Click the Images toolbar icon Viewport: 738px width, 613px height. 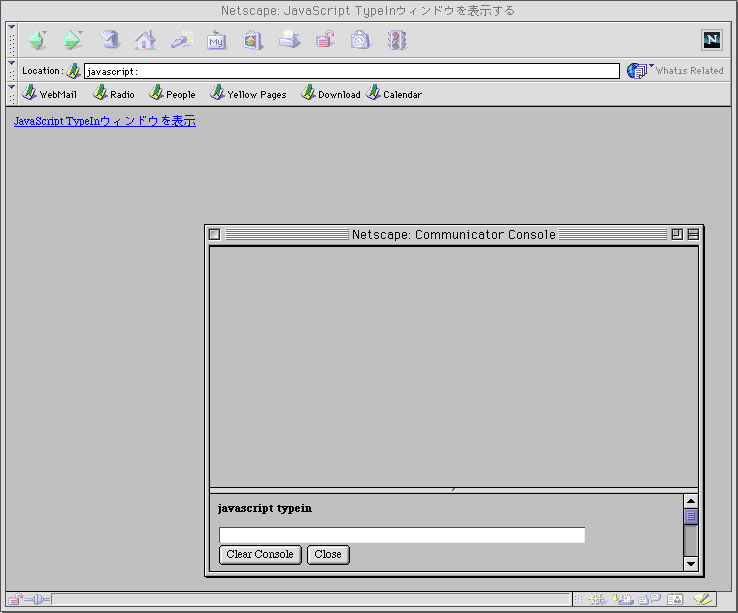(253, 40)
